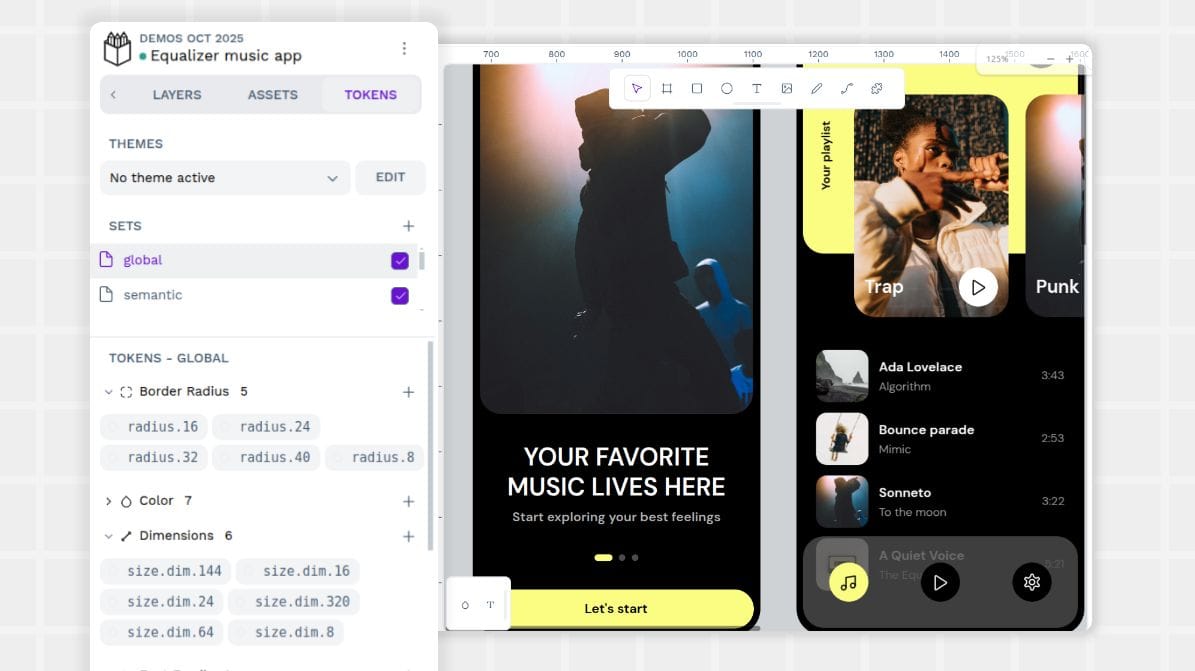The height and width of the screenshot is (671, 1195).
Task: Open the image upload tool
Action: click(787, 88)
